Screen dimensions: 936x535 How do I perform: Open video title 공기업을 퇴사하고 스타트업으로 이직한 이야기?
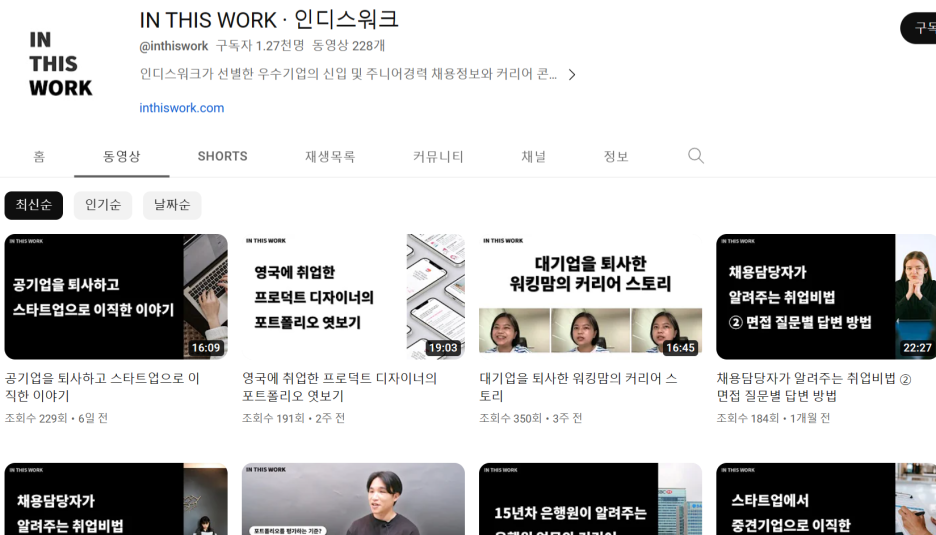pos(102,387)
